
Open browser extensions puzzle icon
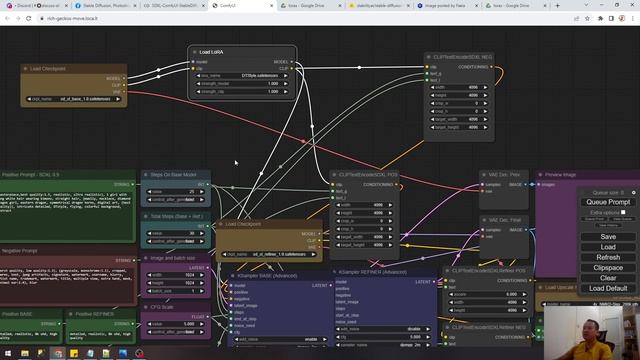[x=600, y=19]
